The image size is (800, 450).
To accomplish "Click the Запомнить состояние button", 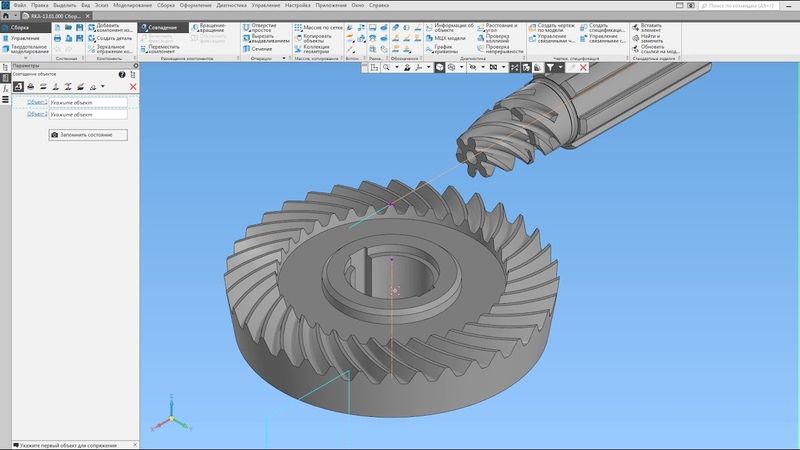I will pos(87,133).
